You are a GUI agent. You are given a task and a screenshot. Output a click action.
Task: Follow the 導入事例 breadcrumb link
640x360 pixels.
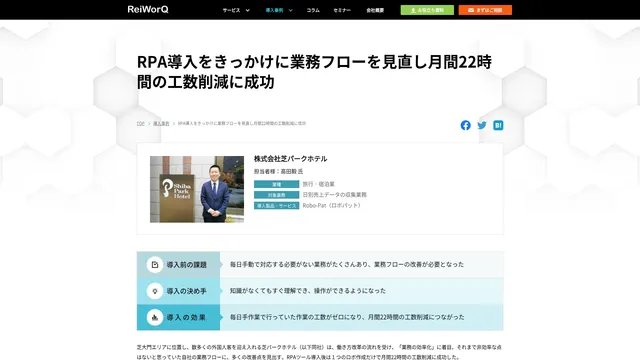(x=161, y=123)
